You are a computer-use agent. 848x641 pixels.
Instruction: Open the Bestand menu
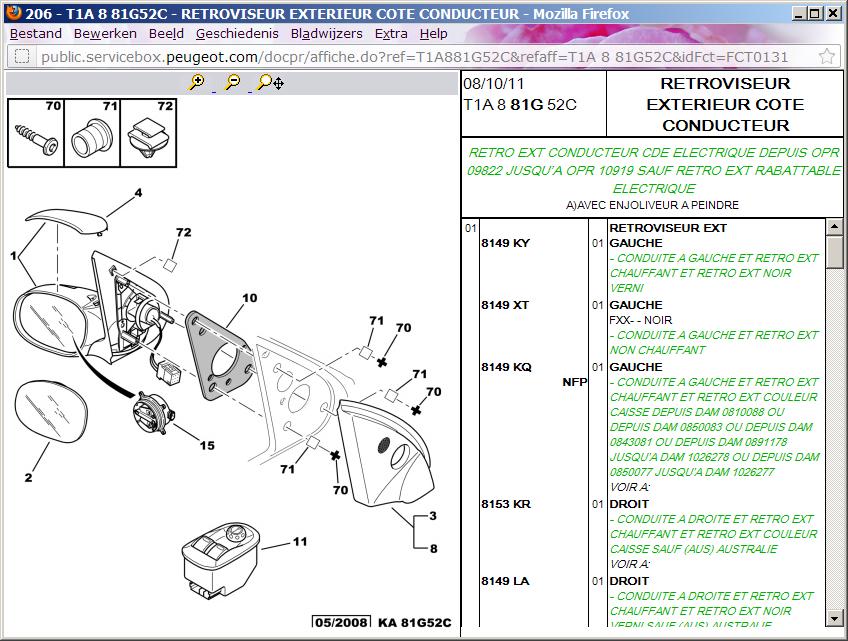tap(36, 34)
